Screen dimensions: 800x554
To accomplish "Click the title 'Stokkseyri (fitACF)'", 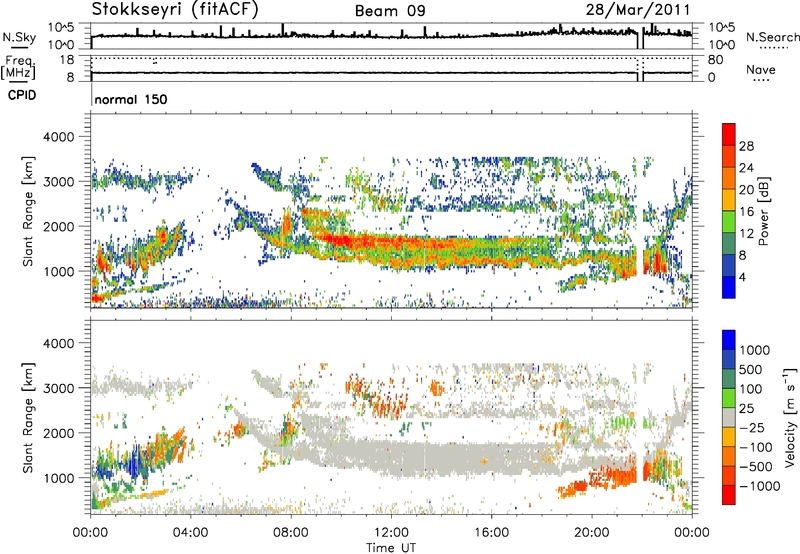I will 175,9.
